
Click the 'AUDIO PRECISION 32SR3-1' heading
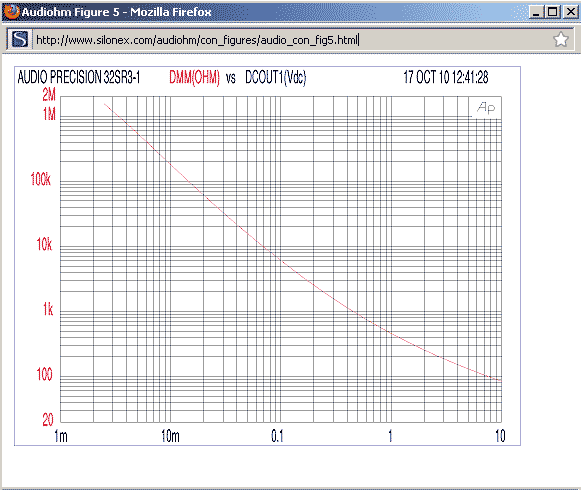tap(79, 77)
